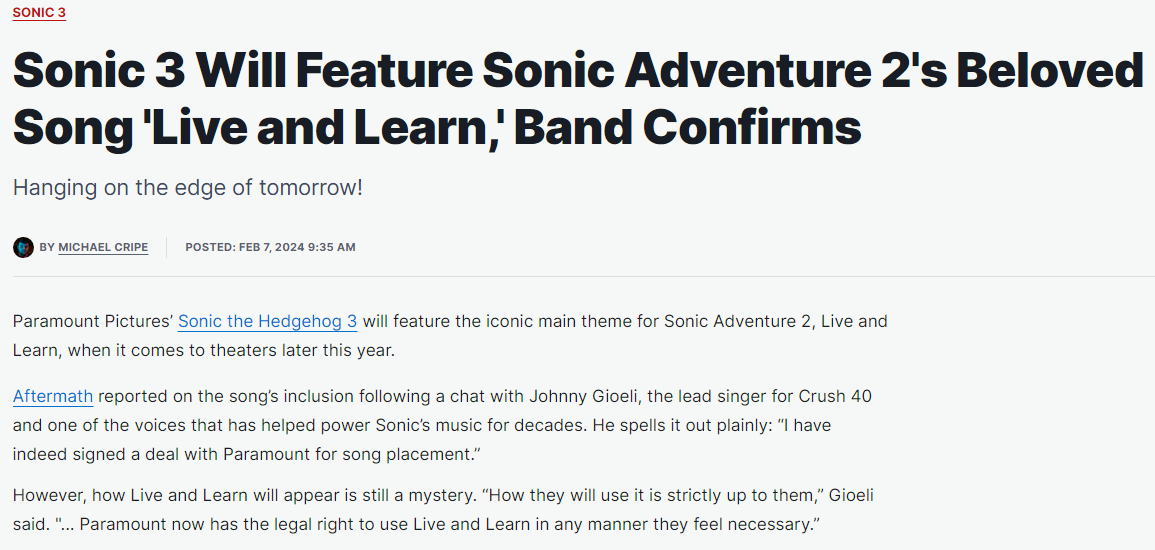Follow the Sonic the Hedgehog 3 link
This screenshot has height=550, width=1155.
tap(267, 322)
